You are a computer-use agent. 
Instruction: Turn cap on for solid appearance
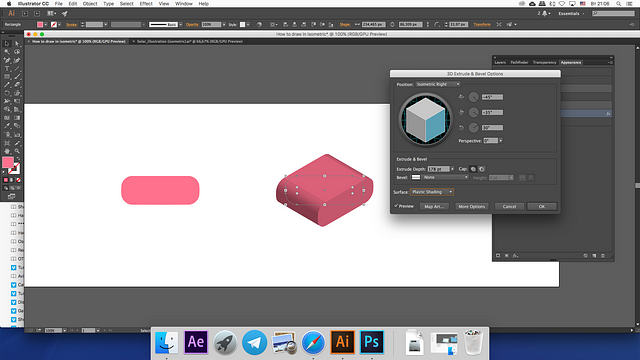473,169
